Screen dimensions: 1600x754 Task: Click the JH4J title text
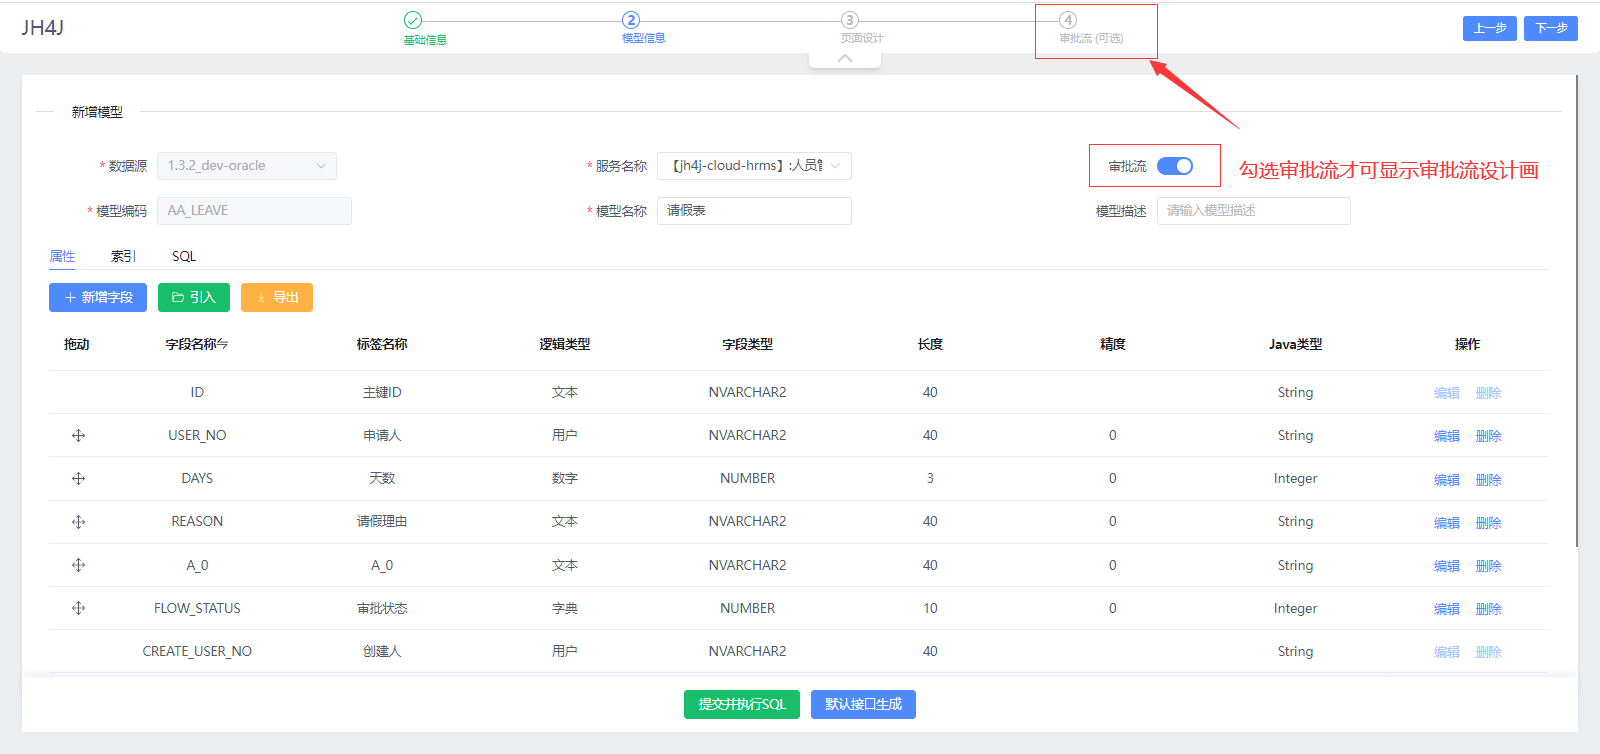click(x=43, y=27)
